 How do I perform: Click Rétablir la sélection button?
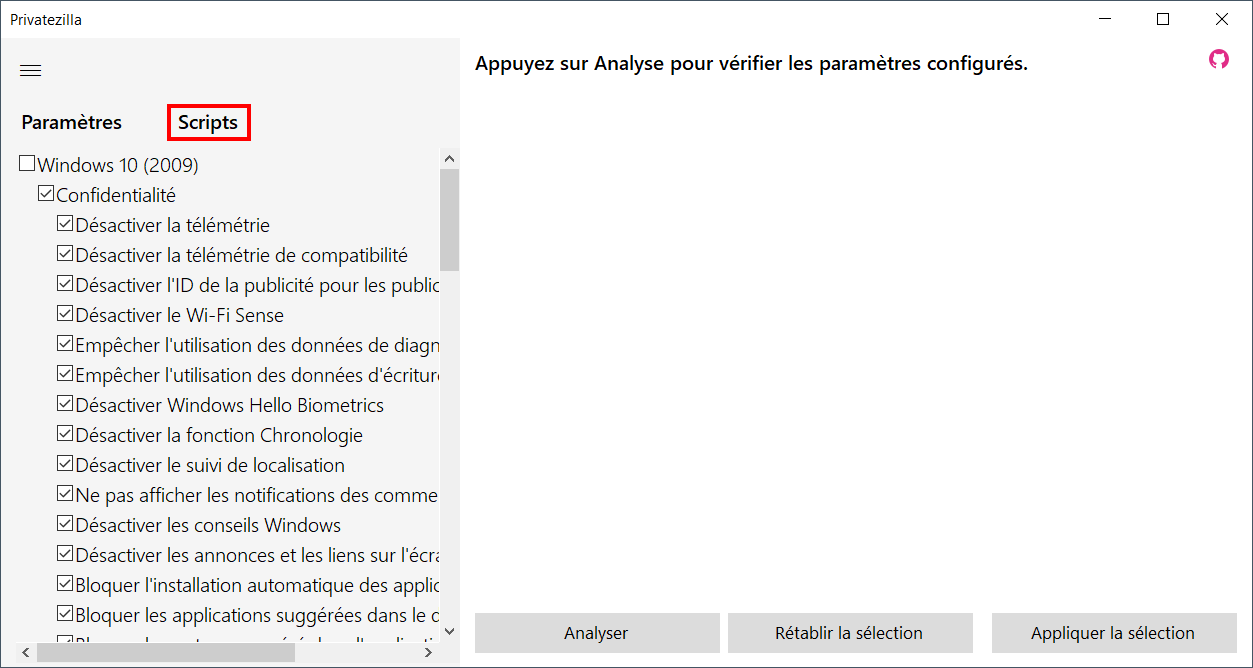pyautogui.click(x=849, y=633)
